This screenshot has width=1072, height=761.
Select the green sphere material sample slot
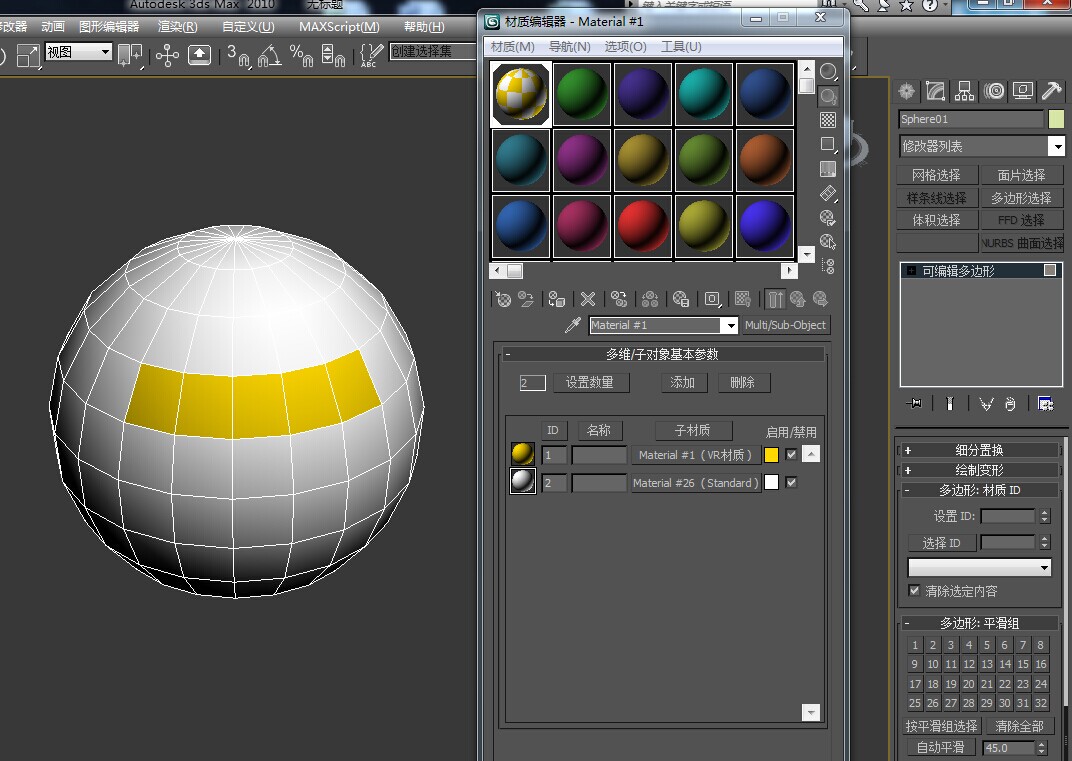pyautogui.click(x=581, y=93)
